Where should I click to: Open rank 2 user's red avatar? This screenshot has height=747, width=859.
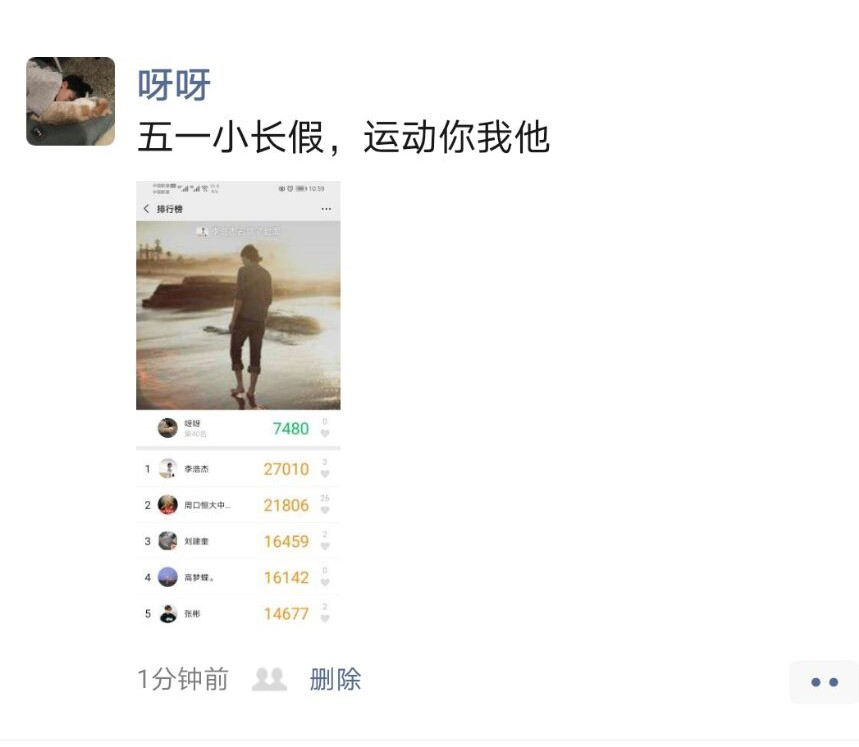tap(168, 504)
